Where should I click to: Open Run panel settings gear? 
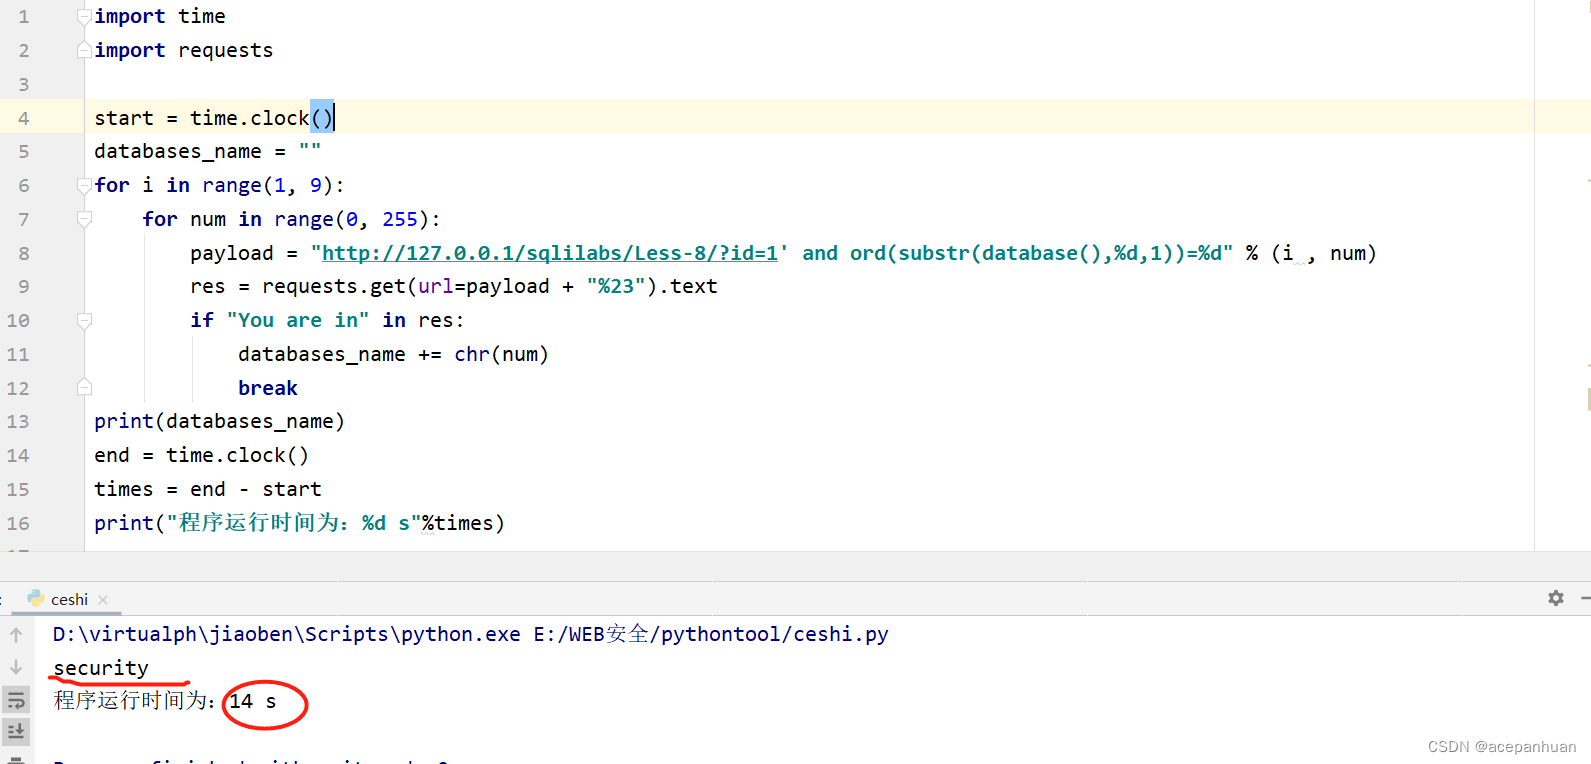coord(1555,598)
